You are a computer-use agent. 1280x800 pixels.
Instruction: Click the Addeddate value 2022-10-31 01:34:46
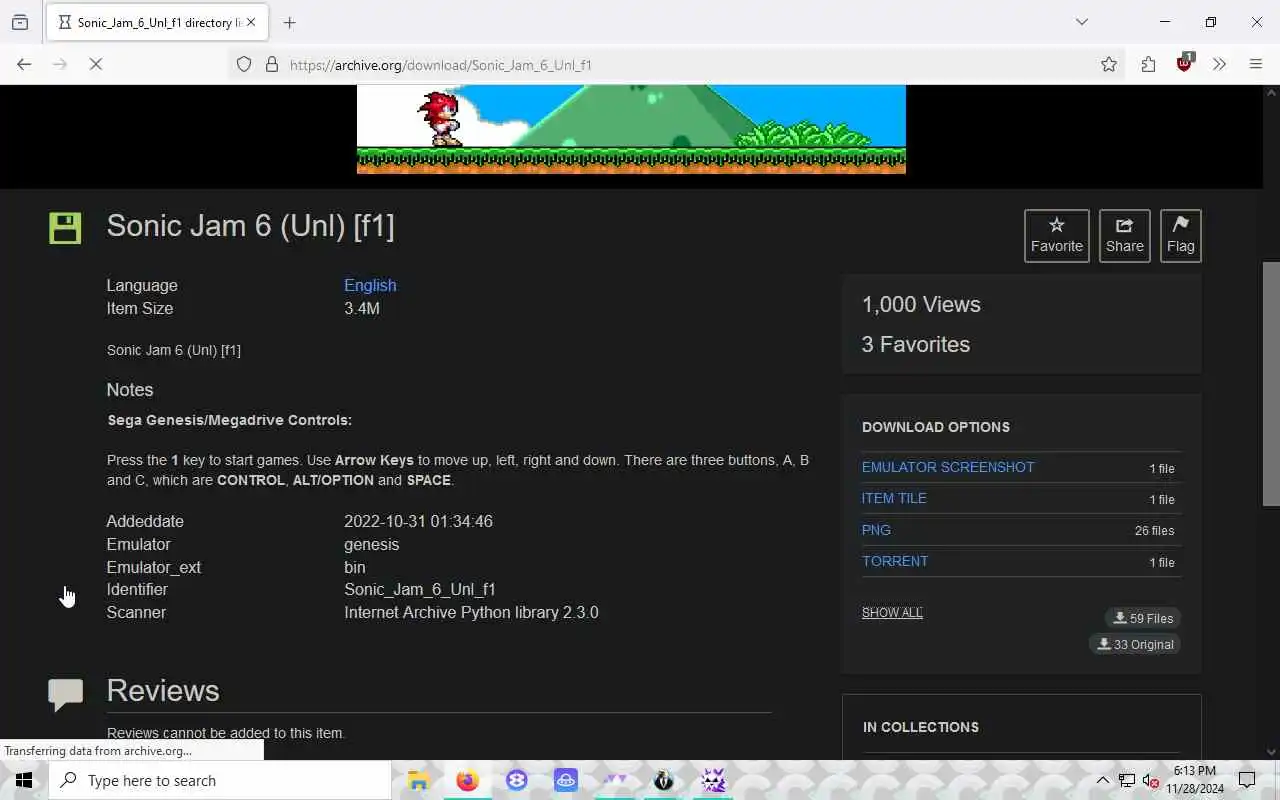(418, 521)
